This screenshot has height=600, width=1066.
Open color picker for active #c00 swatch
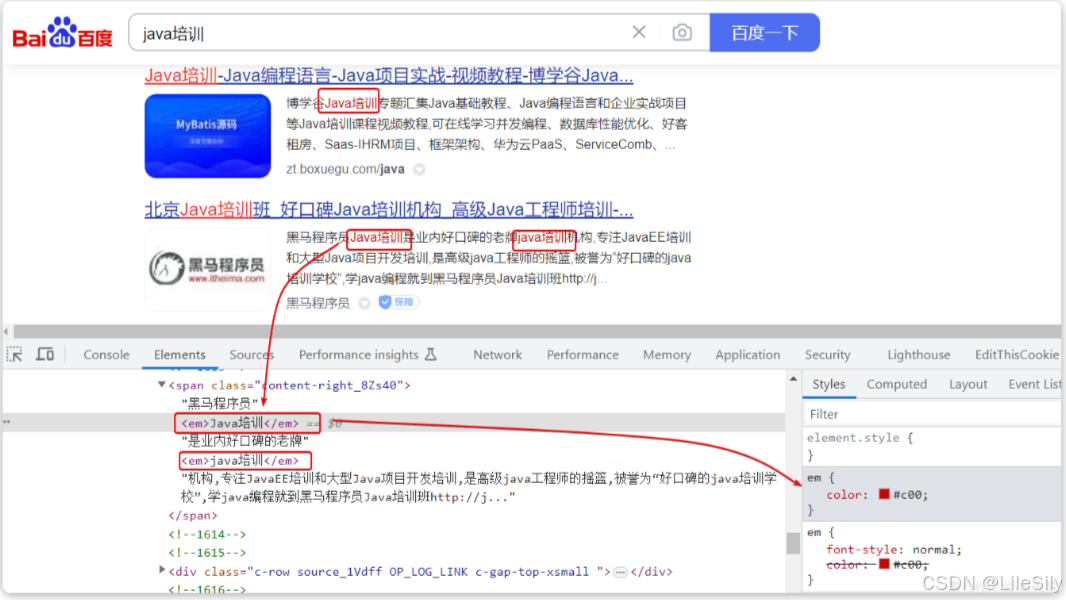coord(884,494)
